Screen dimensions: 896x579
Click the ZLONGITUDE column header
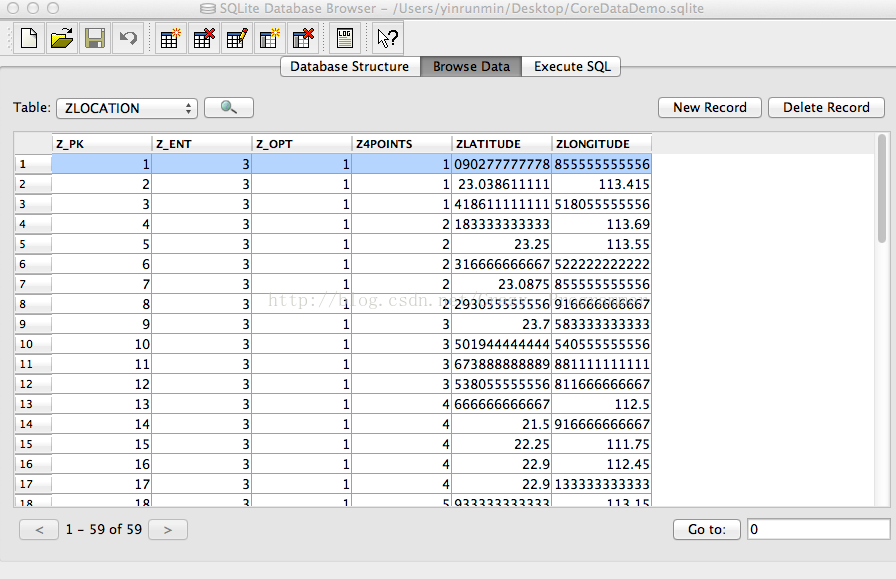[x=602, y=144]
